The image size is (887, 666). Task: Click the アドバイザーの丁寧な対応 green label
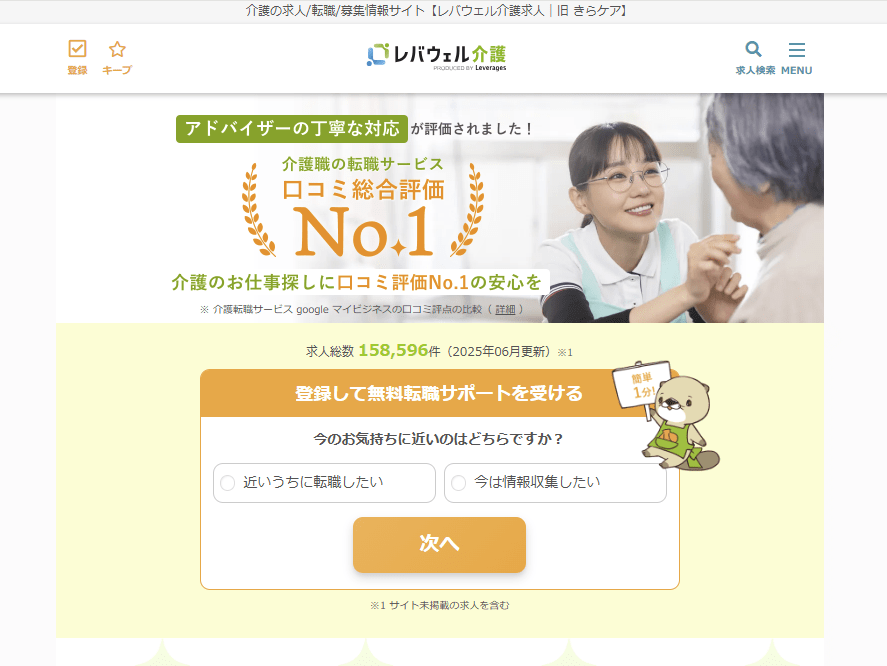coord(292,128)
